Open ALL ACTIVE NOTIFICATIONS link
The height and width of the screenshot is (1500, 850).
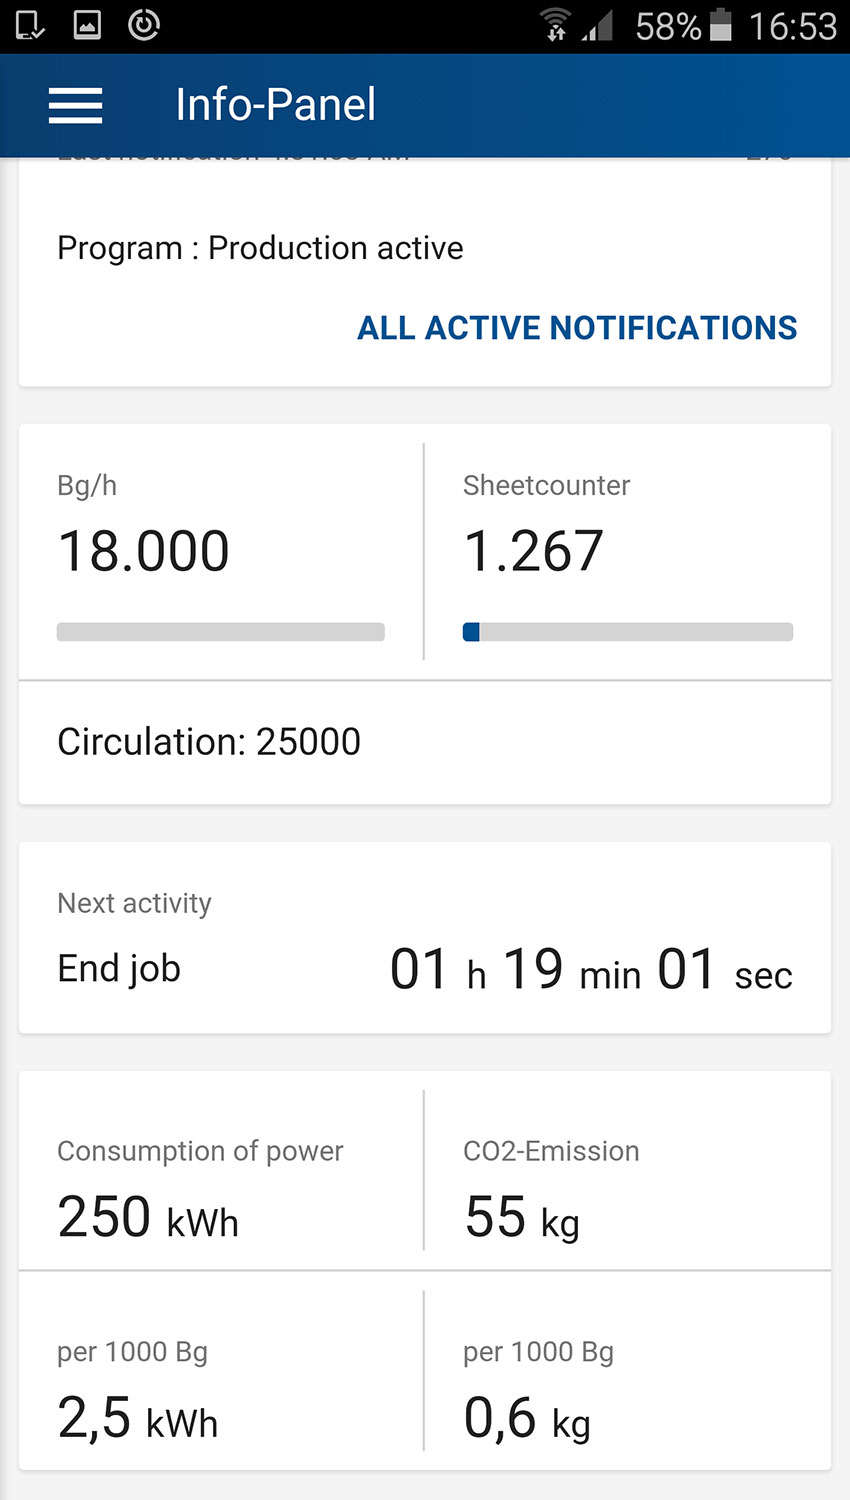coord(577,328)
